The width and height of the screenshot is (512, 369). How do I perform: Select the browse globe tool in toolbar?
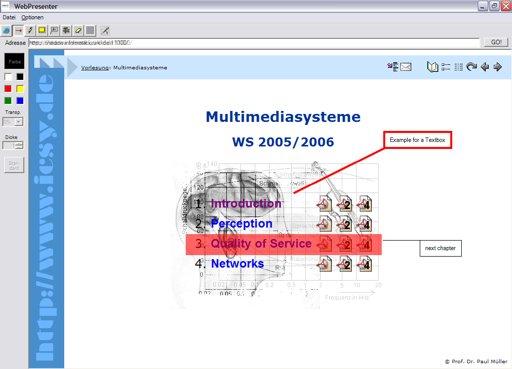tap(6, 31)
